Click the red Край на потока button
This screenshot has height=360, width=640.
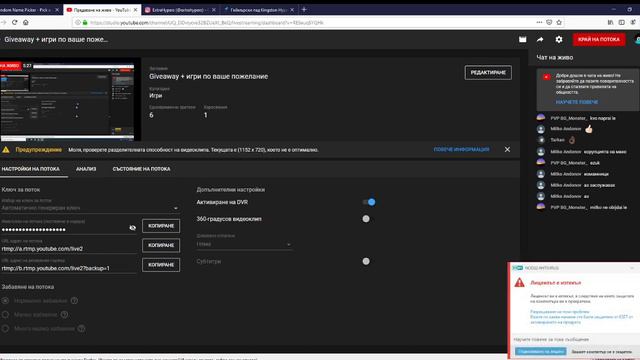click(x=598, y=40)
